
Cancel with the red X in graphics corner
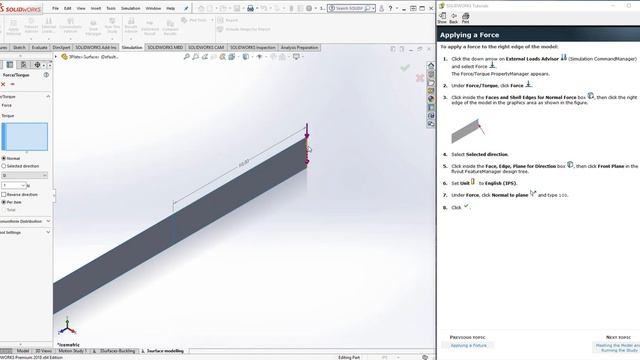click(420, 78)
